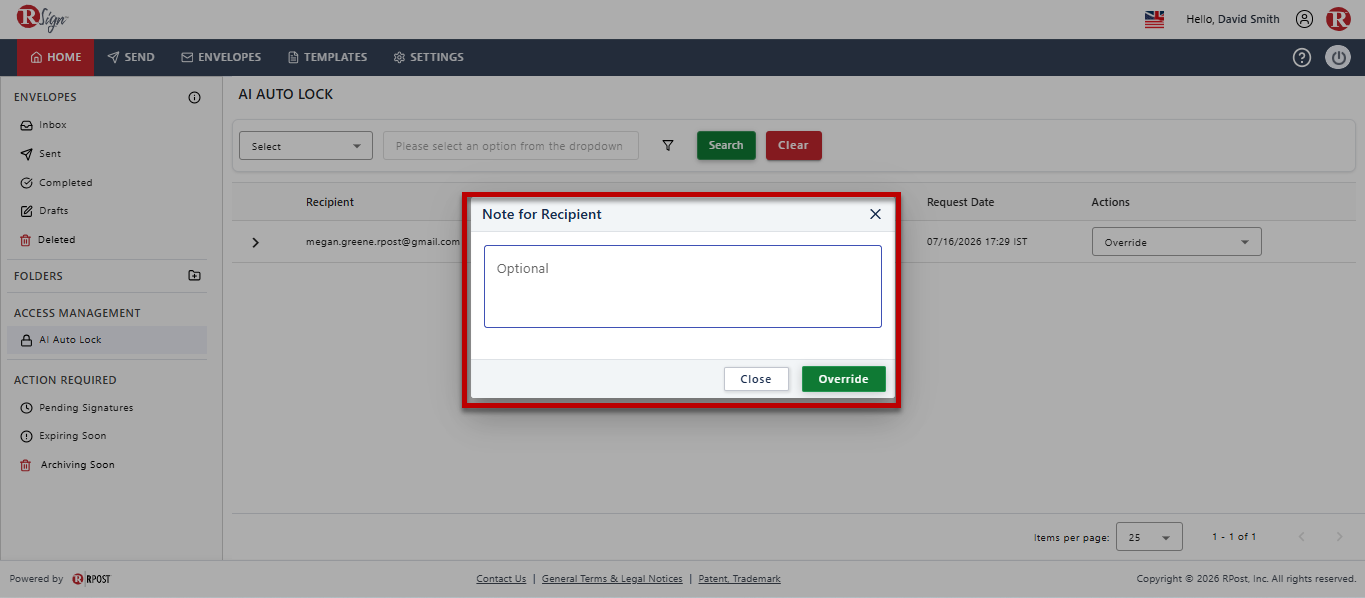
Task: Click the Actions column header
Action: [x=1110, y=202]
